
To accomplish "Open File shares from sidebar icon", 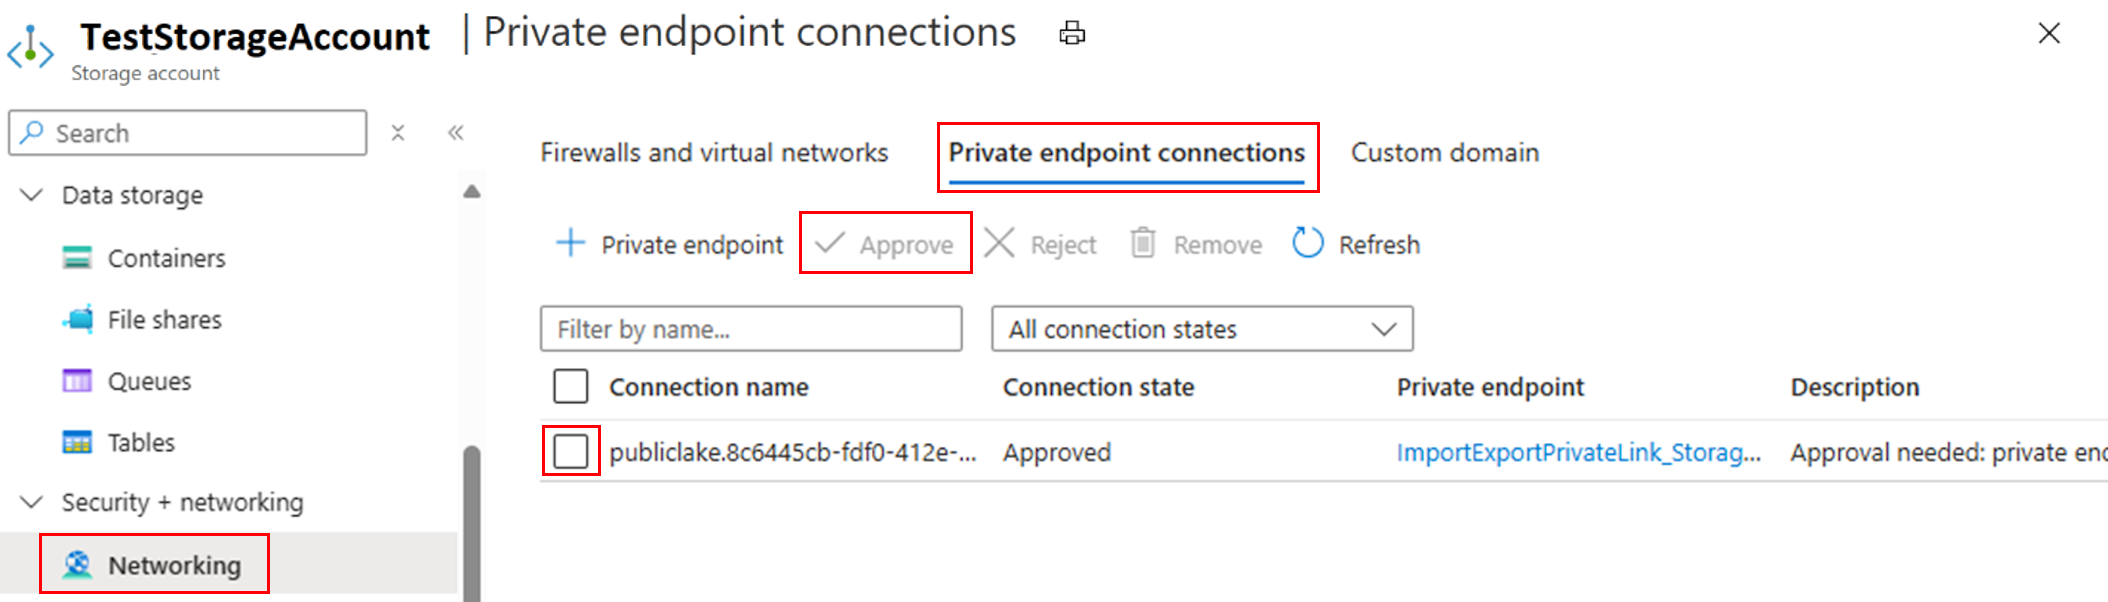I will (x=77, y=319).
